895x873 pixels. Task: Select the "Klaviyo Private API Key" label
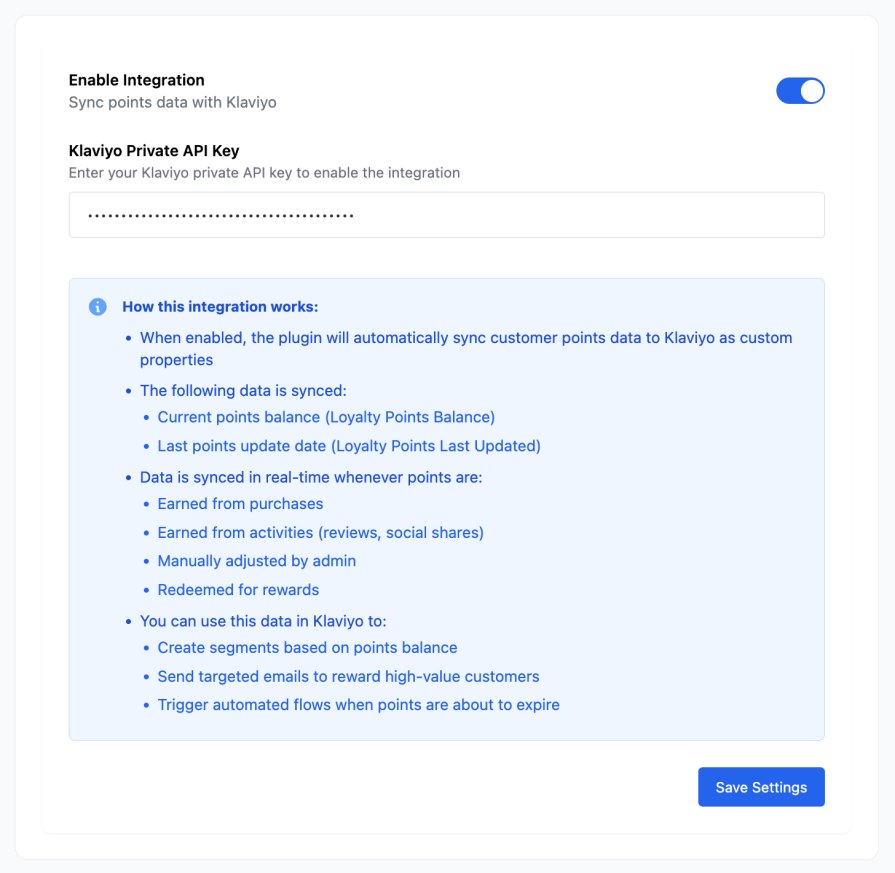[x=154, y=151]
